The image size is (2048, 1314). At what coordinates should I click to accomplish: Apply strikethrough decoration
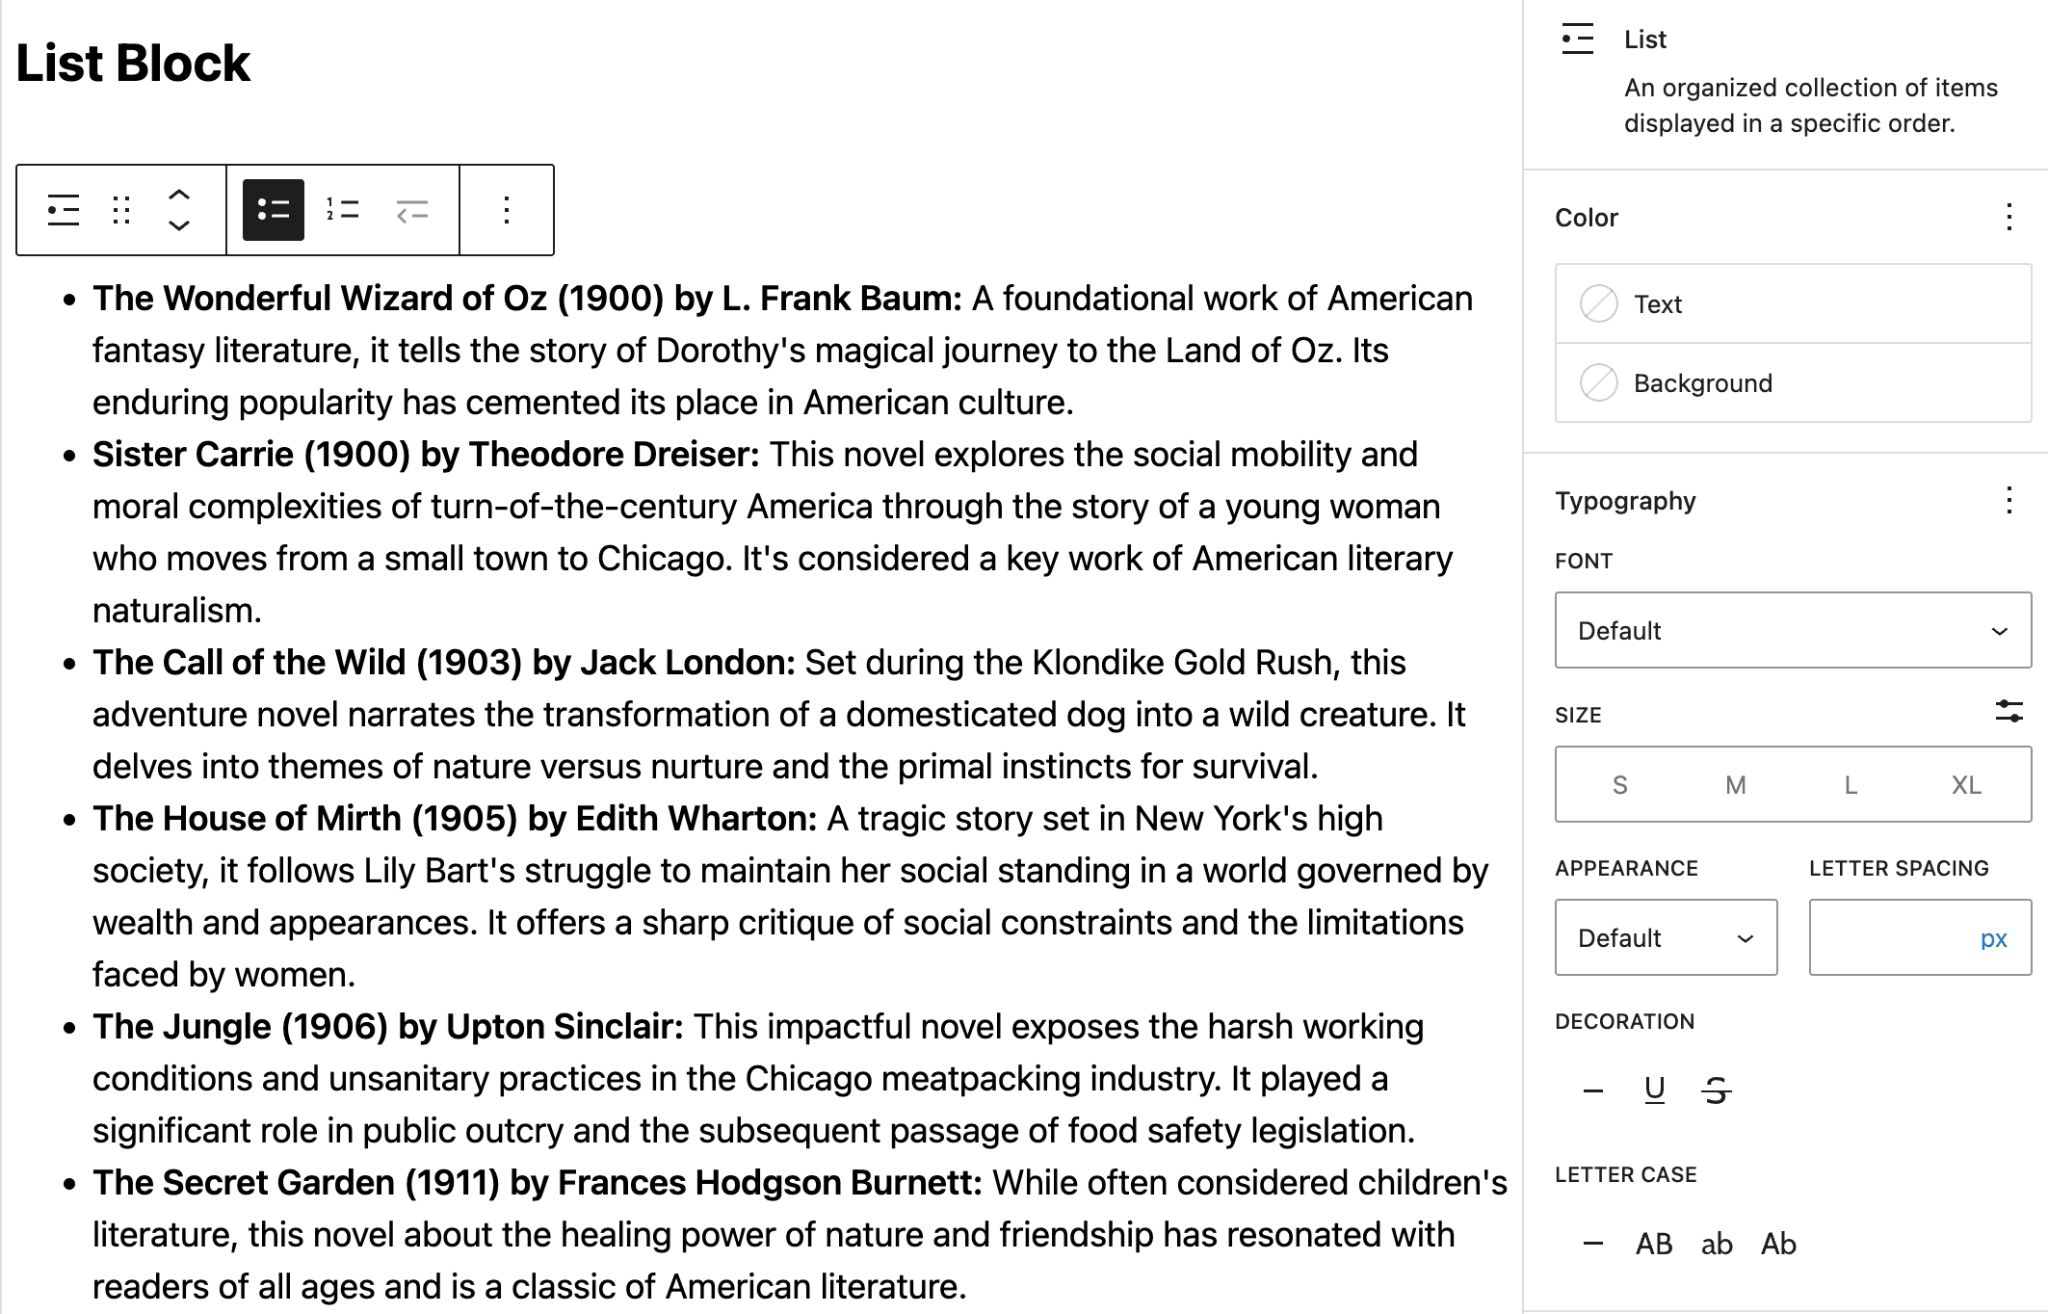(x=1717, y=1090)
